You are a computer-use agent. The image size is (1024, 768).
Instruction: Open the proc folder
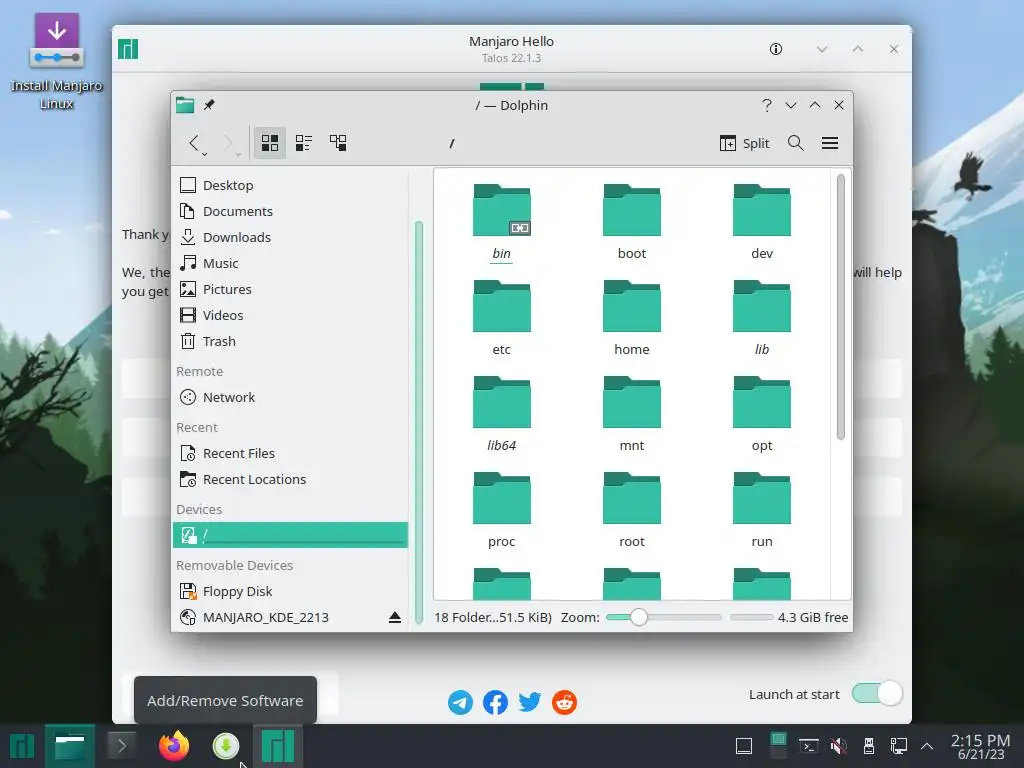click(x=502, y=510)
